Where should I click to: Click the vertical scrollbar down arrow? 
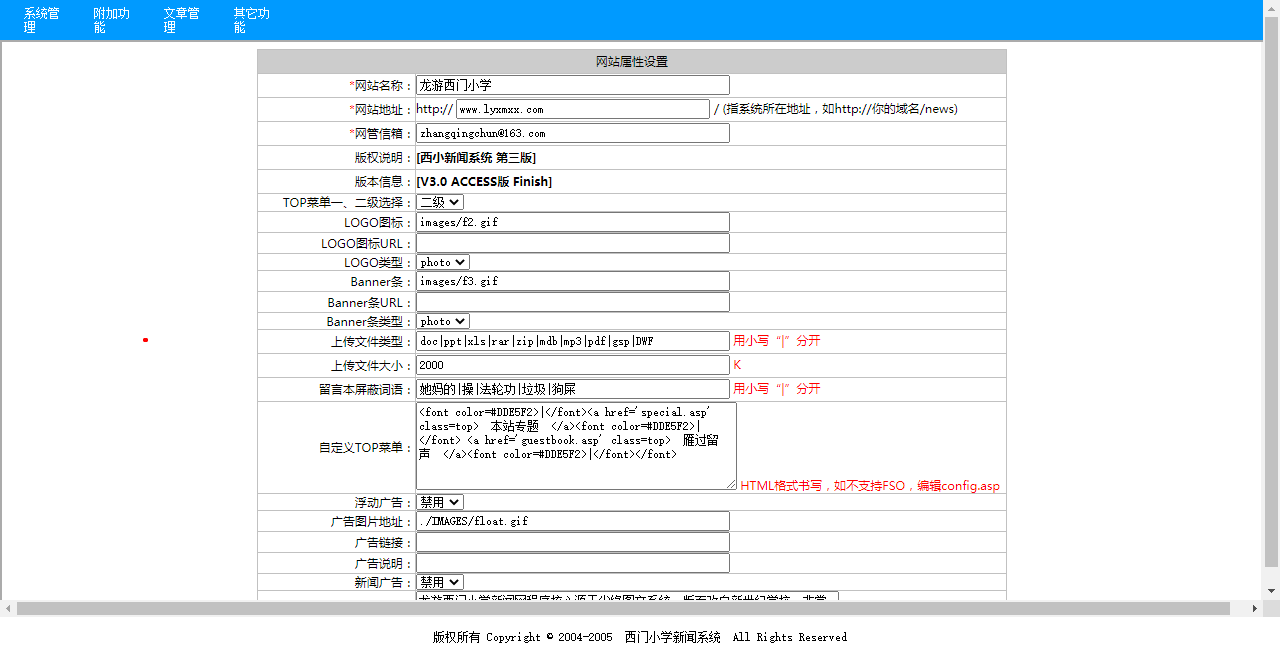1272,591
